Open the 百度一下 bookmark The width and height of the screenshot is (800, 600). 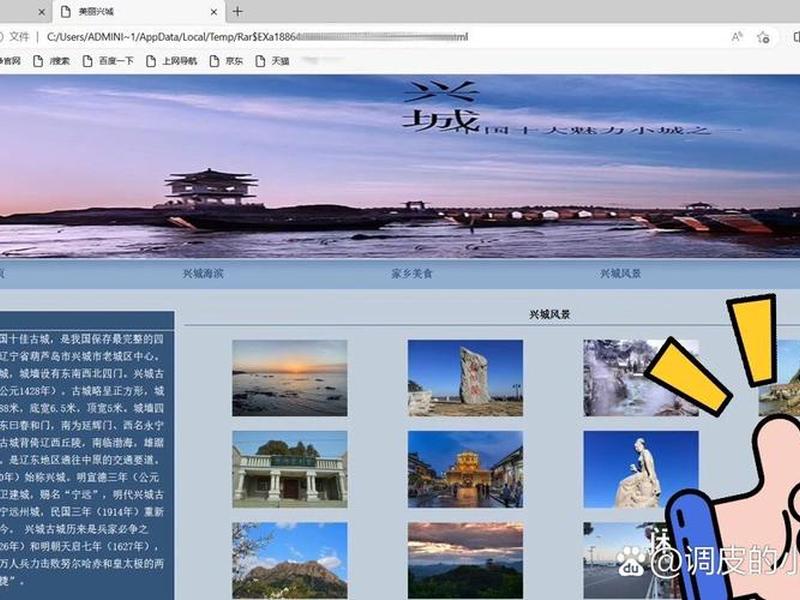(108, 61)
